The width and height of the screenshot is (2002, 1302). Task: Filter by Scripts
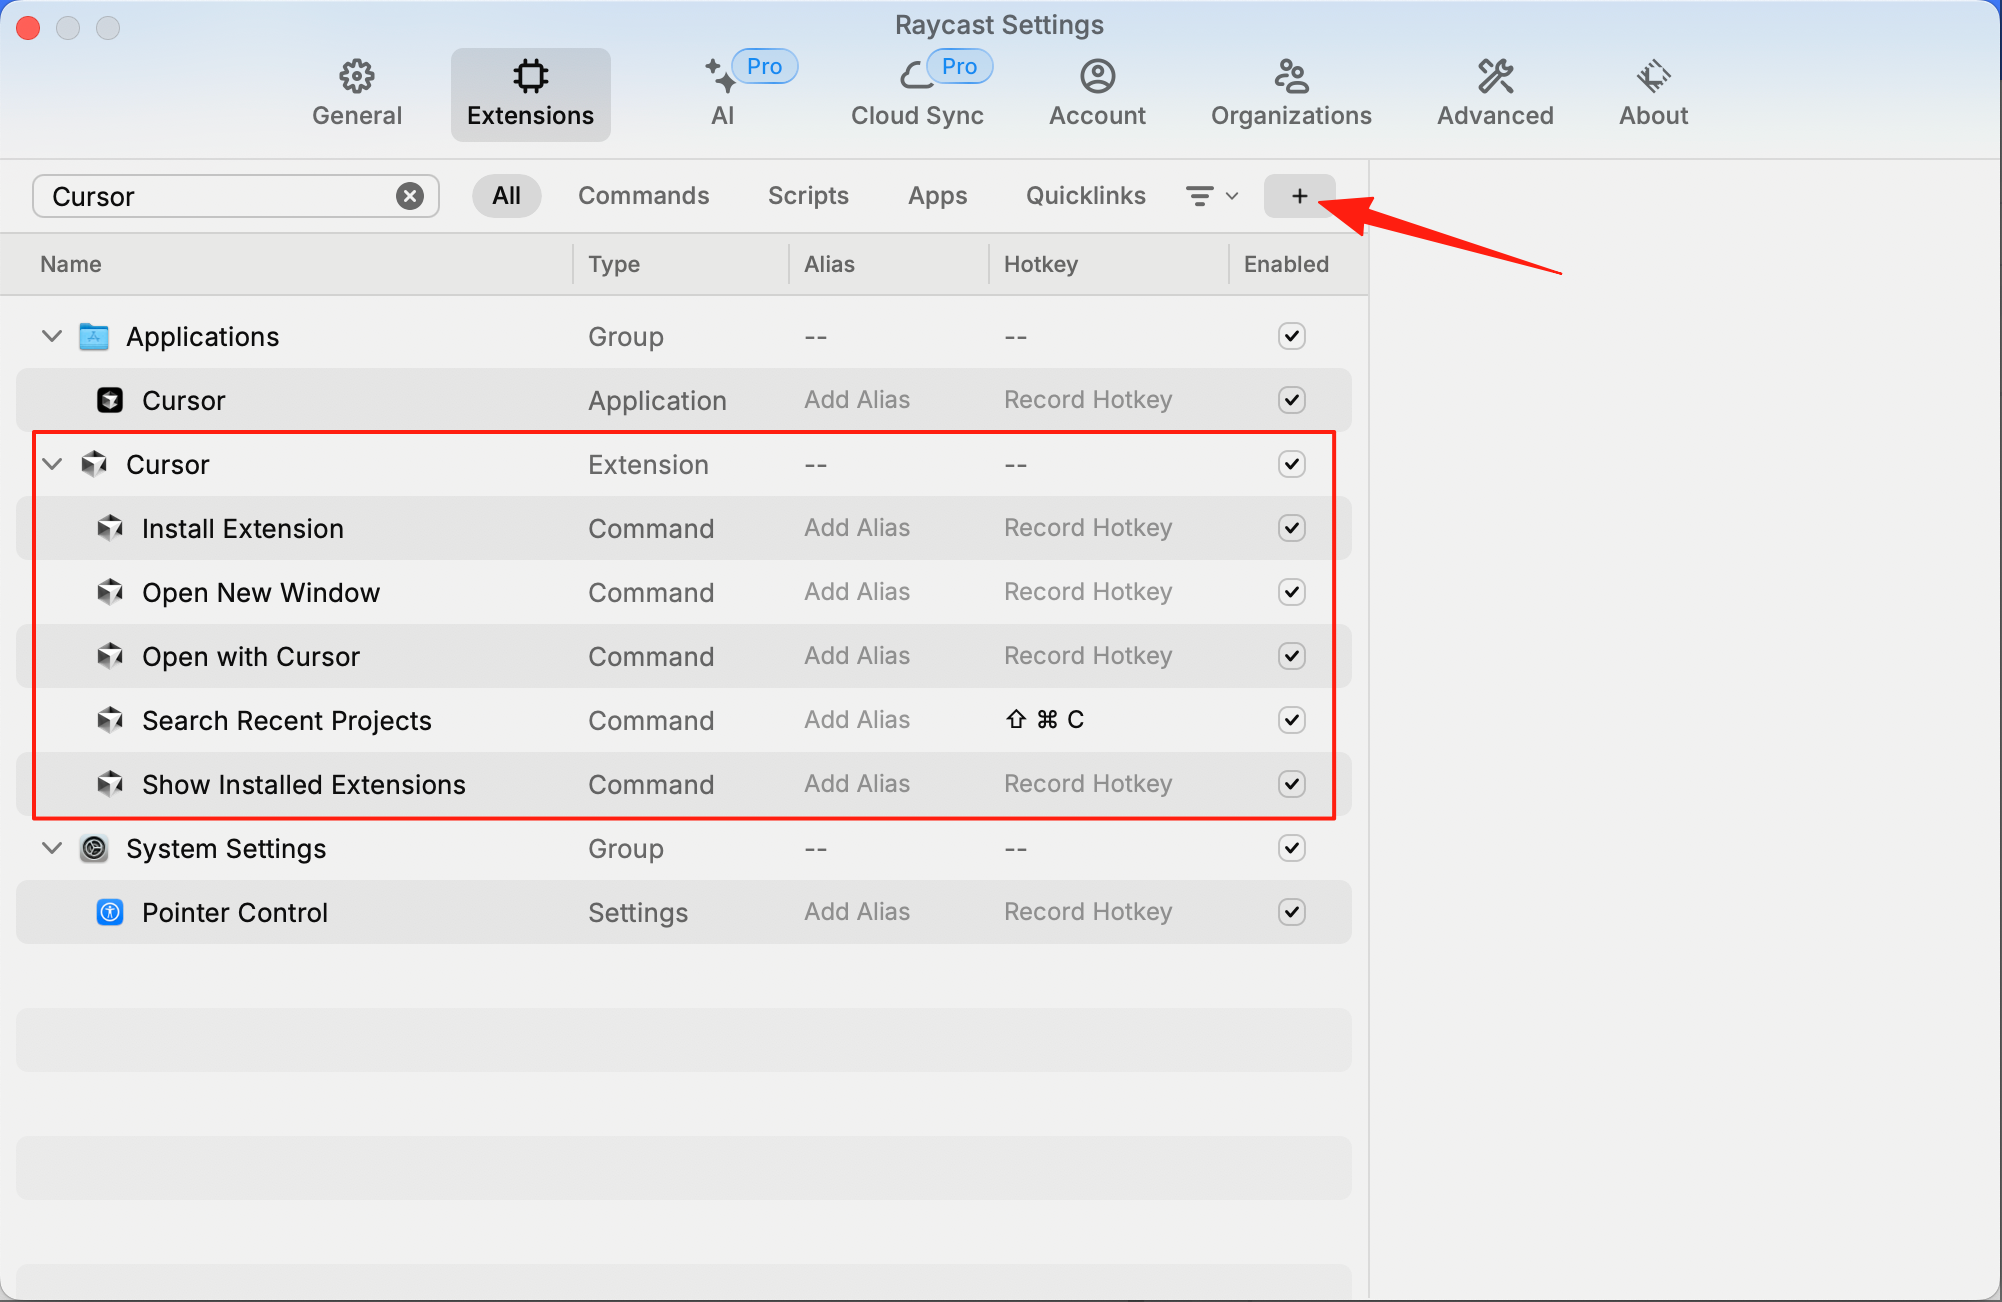click(x=808, y=196)
